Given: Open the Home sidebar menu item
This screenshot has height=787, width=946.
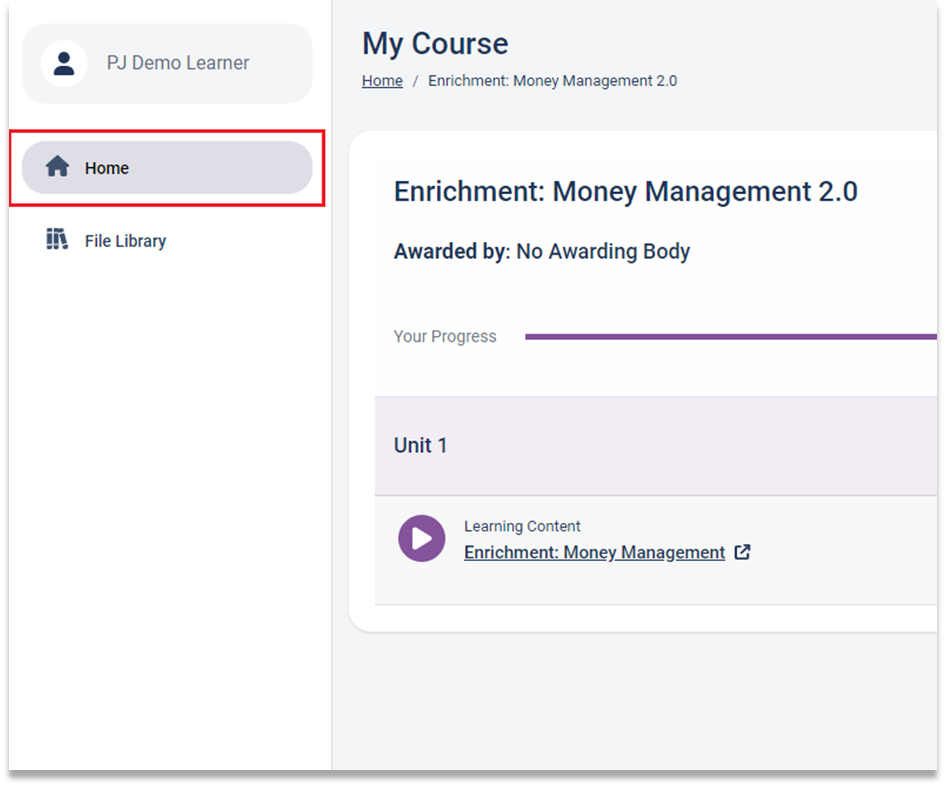Looking at the screenshot, I should (167, 168).
